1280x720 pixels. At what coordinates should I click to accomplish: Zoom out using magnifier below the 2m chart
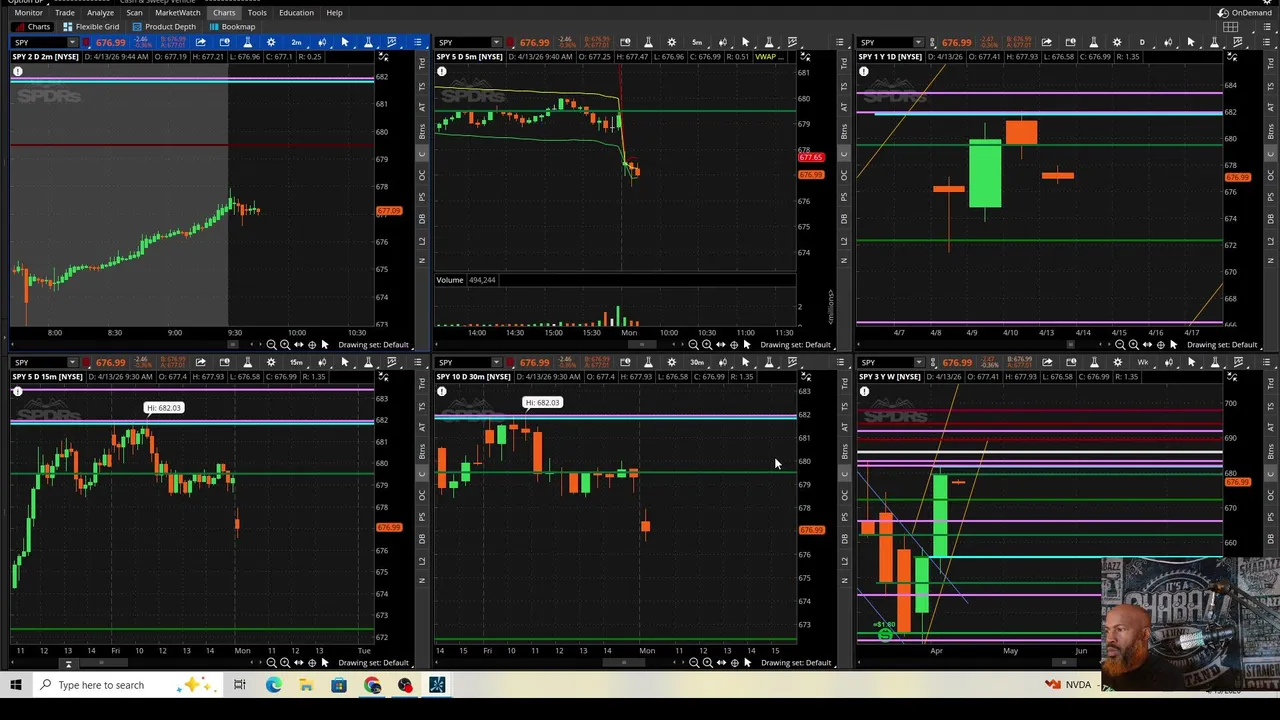tap(271, 344)
